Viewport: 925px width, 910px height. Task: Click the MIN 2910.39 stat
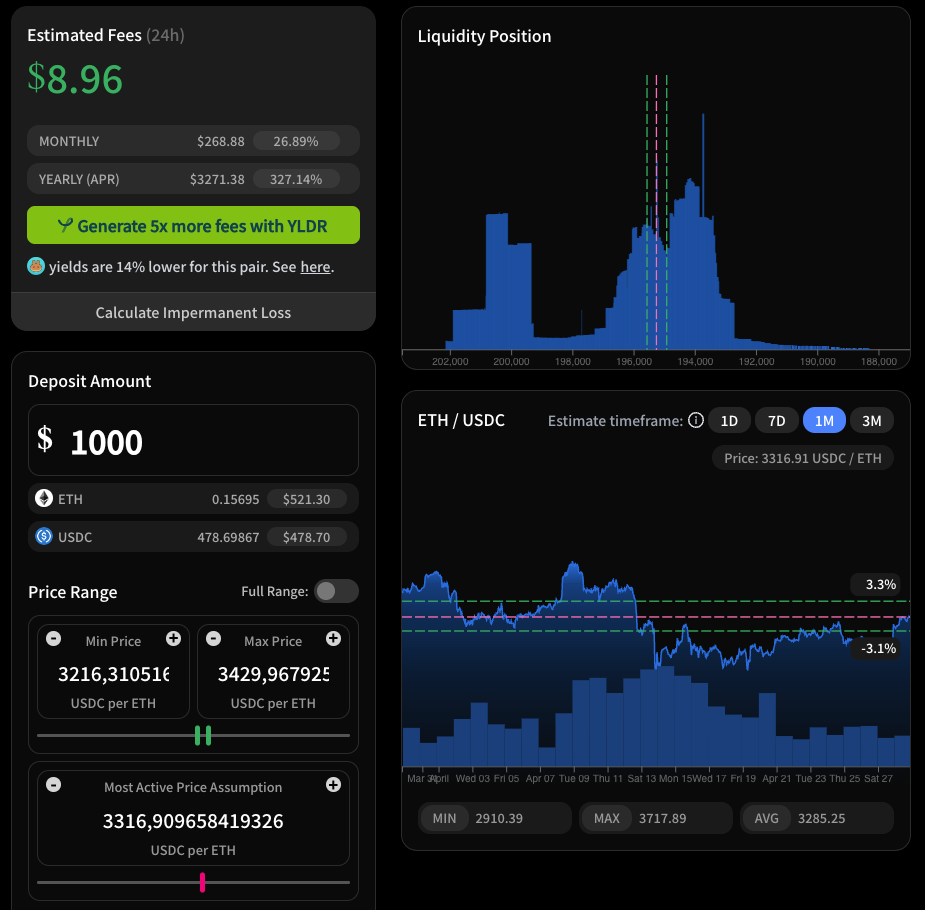[495, 818]
